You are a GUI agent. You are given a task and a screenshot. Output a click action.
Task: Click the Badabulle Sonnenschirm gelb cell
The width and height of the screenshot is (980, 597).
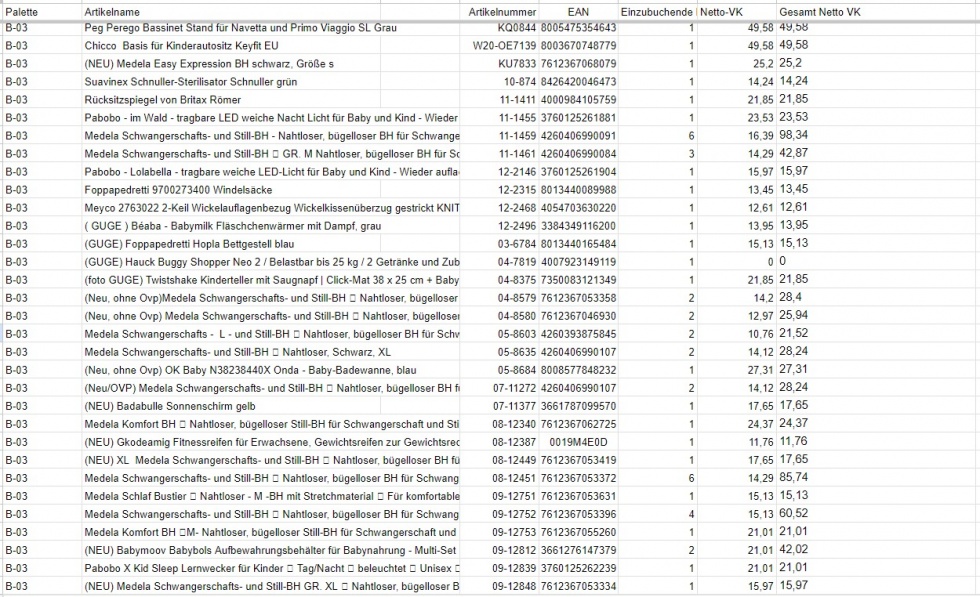pyautogui.click(x=170, y=406)
